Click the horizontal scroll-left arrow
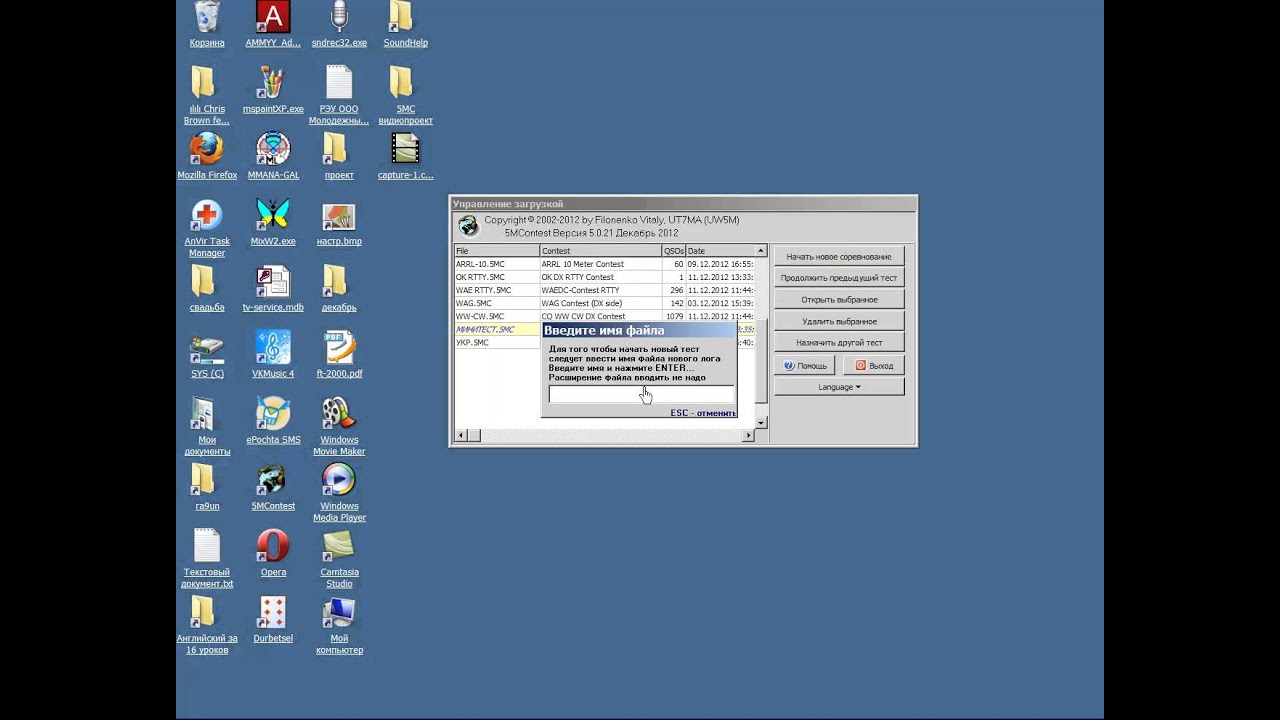 [x=461, y=435]
